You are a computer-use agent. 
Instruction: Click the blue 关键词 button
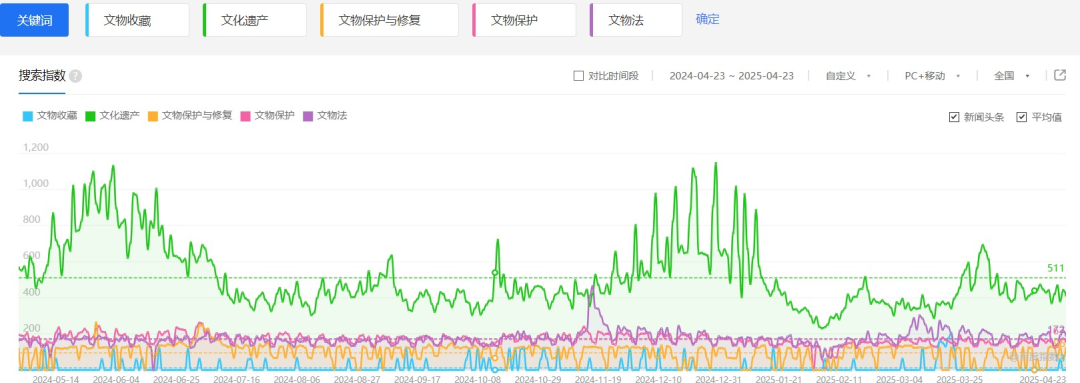pos(34,20)
